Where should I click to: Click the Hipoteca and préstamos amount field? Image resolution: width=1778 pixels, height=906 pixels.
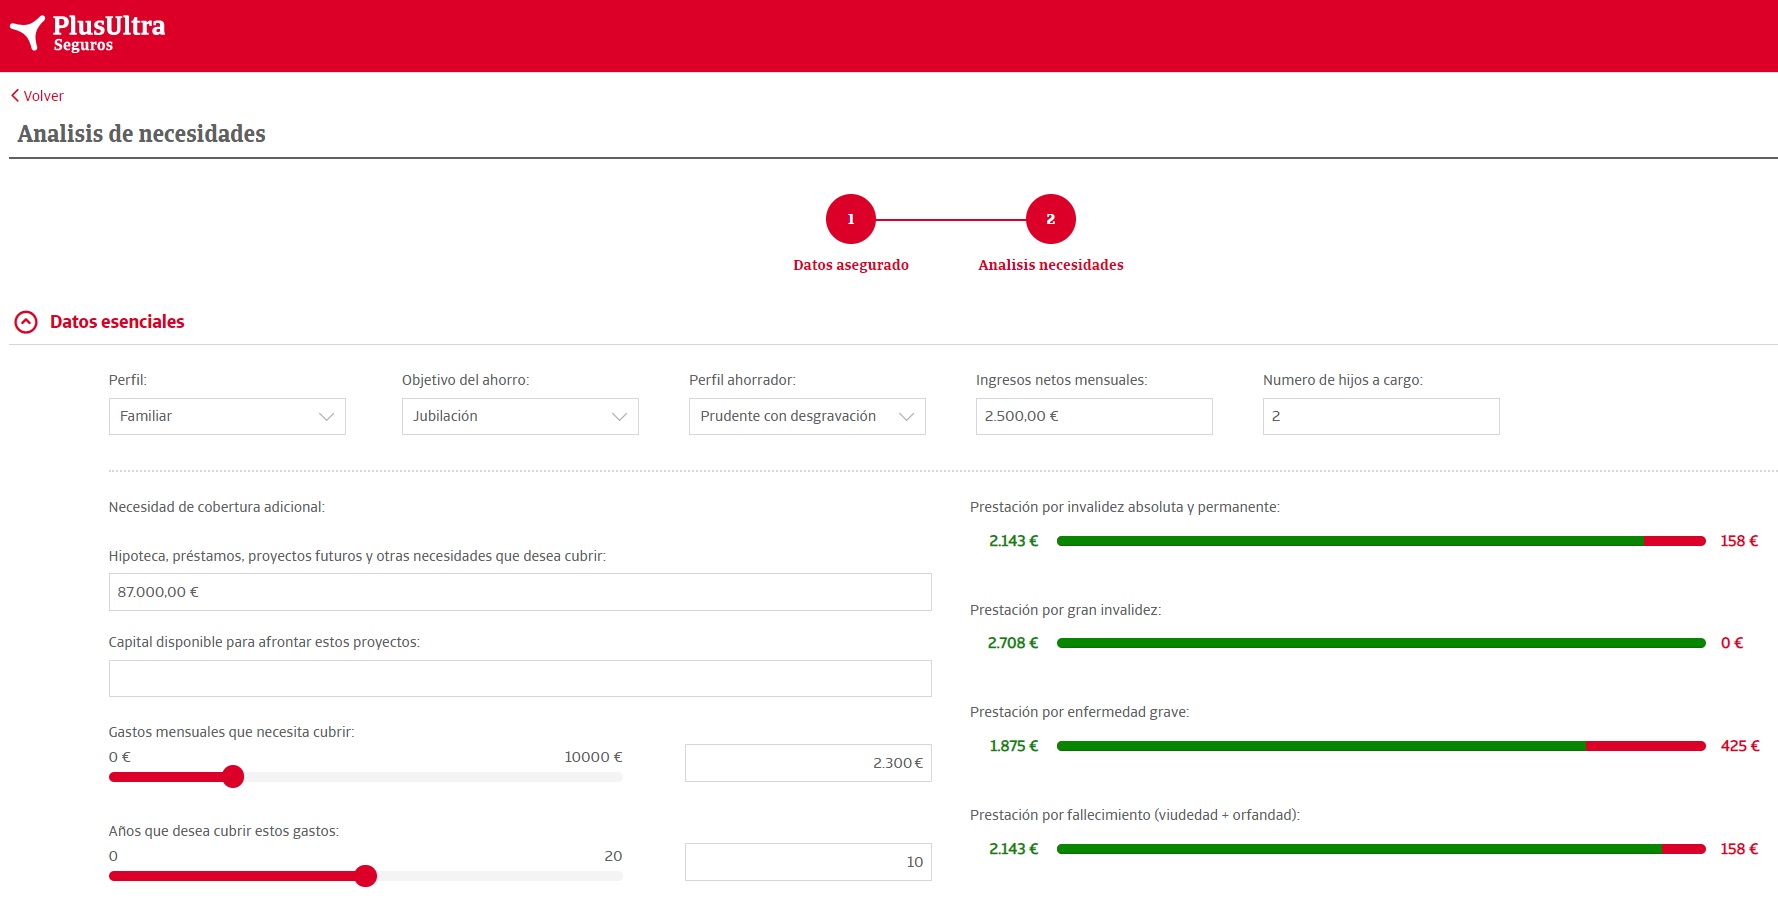pyautogui.click(x=520, y=592)
